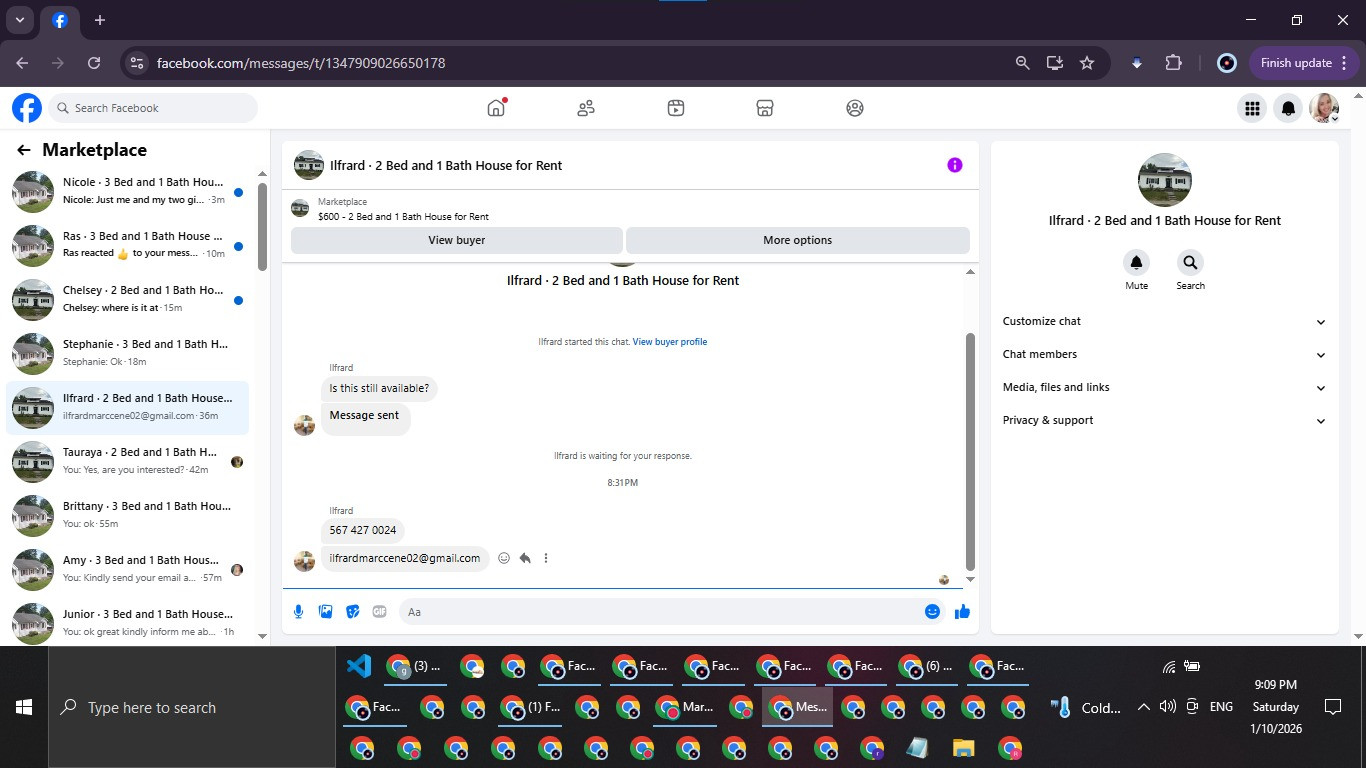This screenshot has height=768, width=1366.
Task: Open emoji picker in message field
Action: (932, 611)
